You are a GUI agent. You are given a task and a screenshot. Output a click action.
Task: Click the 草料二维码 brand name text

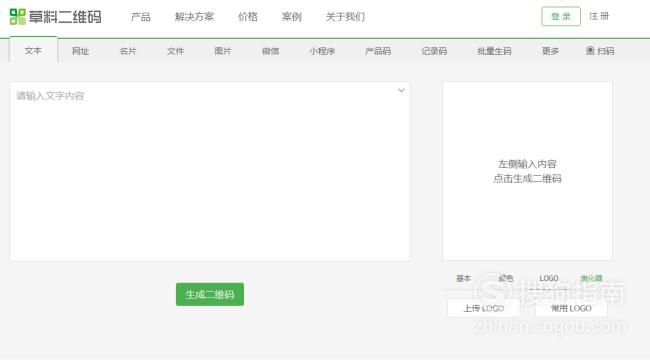coord(65,17)
